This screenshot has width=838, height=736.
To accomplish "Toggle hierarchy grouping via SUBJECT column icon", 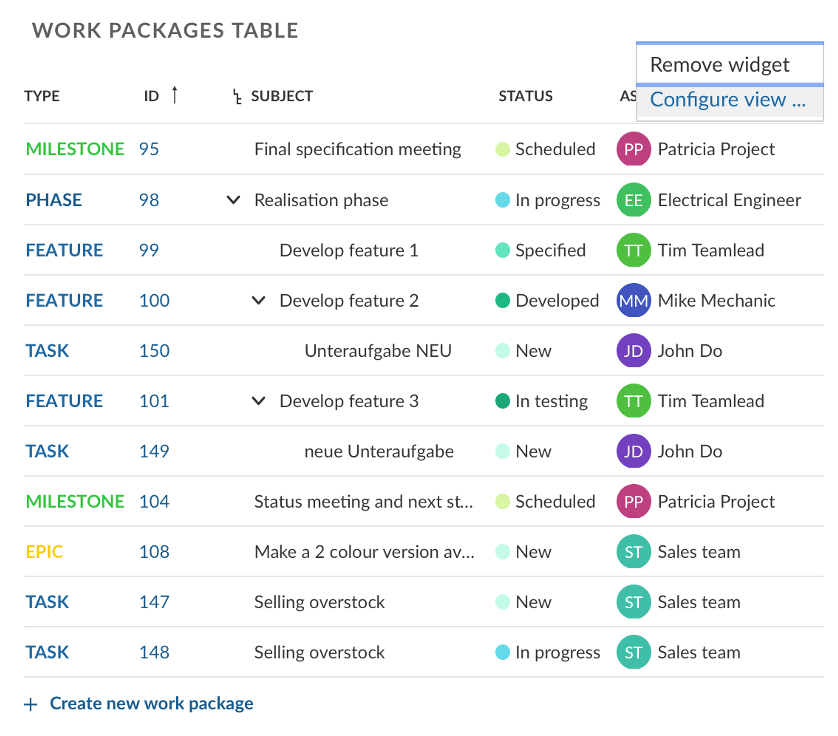I will 236,96.
